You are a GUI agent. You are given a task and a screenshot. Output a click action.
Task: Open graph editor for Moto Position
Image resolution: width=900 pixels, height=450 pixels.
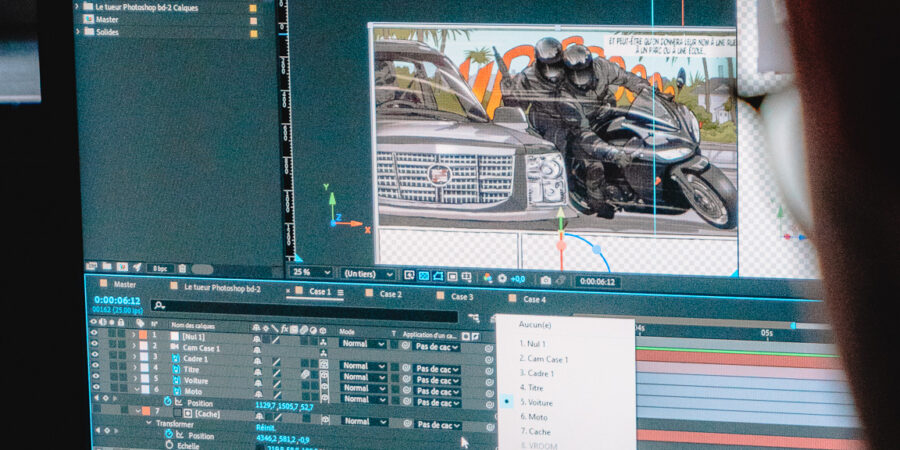179,402
